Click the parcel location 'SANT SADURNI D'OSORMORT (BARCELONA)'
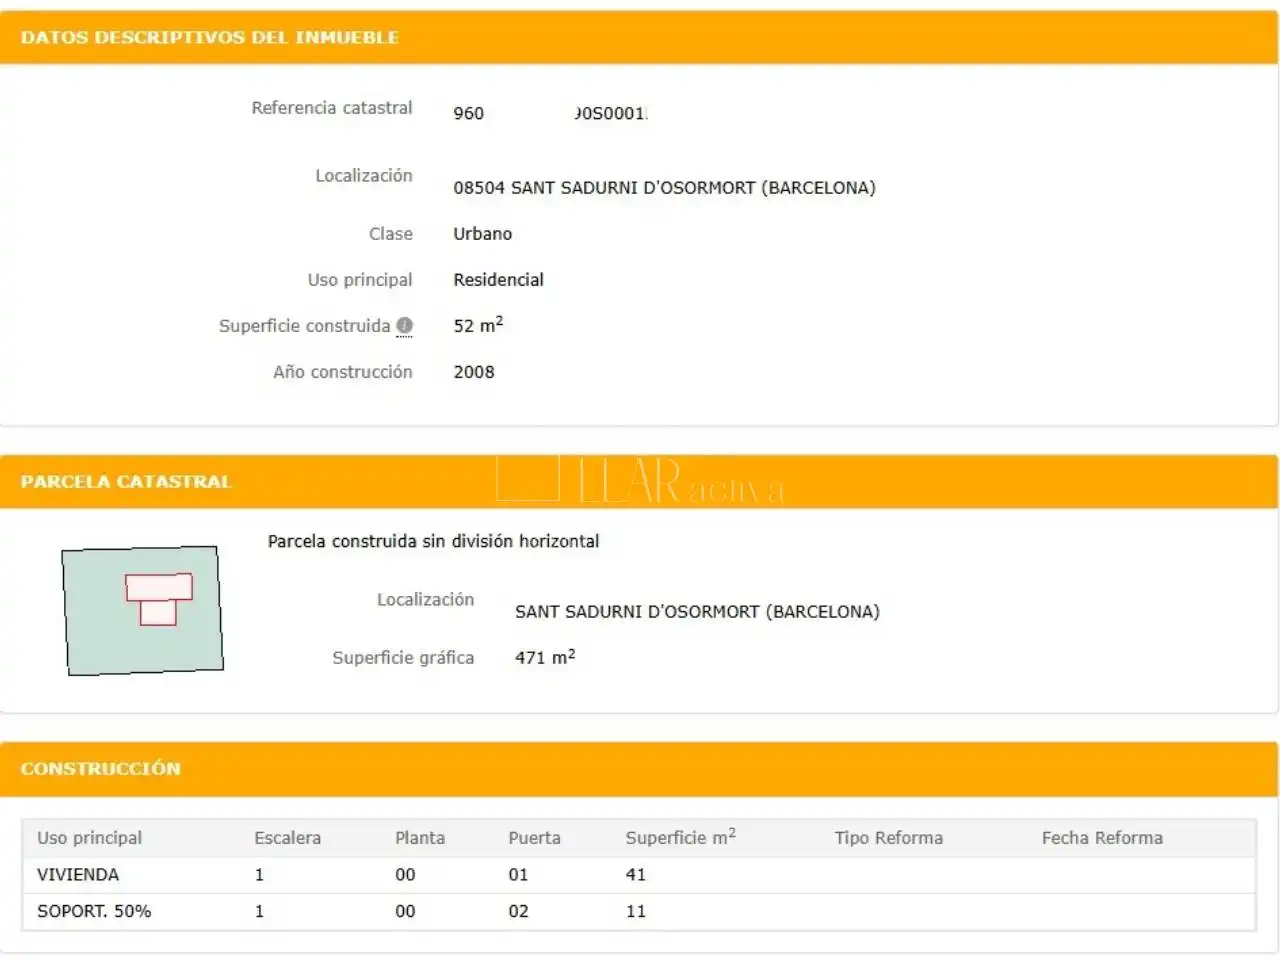The width and height of the screenshot is (1280, 960). pyautogui.click(x=697, y=611)
